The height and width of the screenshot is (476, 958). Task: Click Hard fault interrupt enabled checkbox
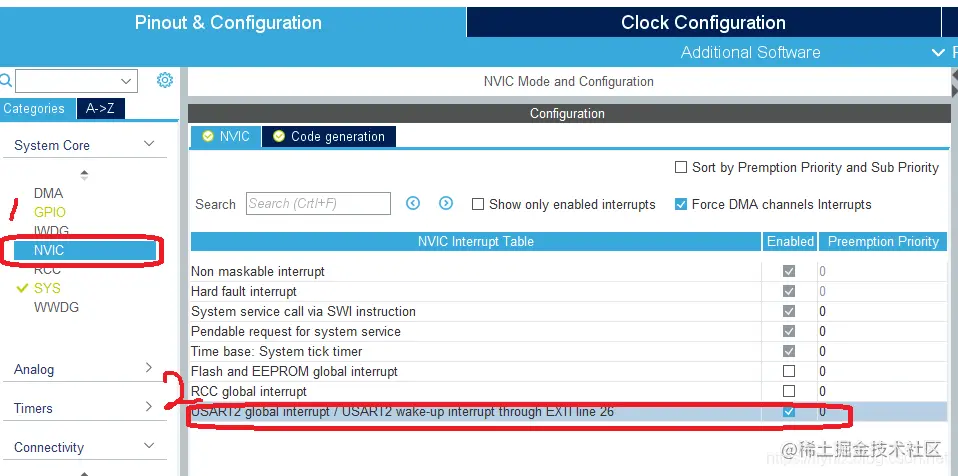(789, 291)
